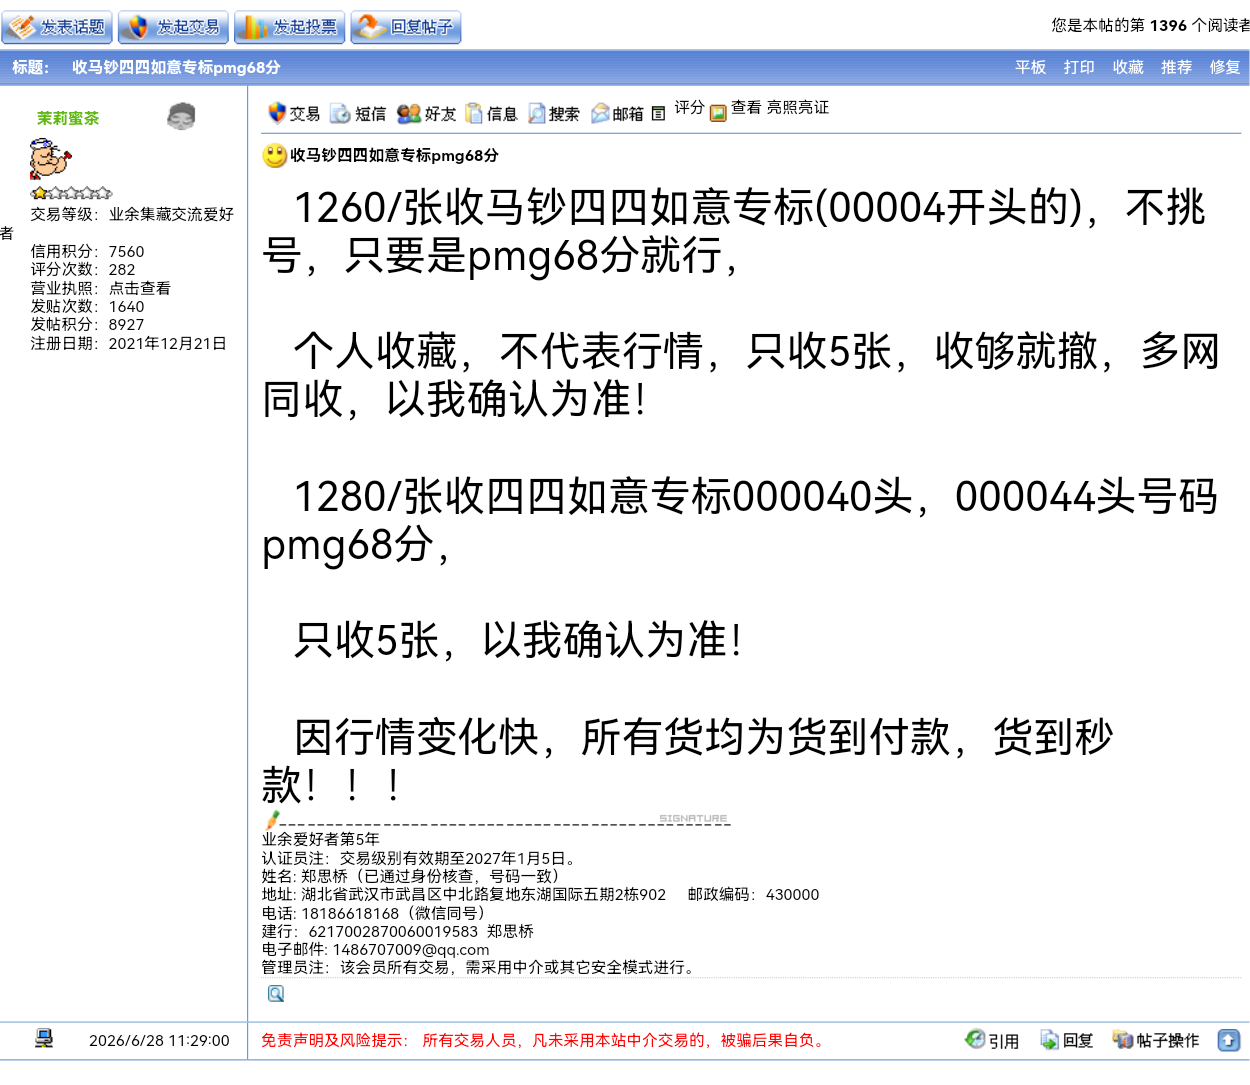This screenshot has width=1250, height=1085.
Task: Open 帖子操作 post actions
Action: 1156,1040
